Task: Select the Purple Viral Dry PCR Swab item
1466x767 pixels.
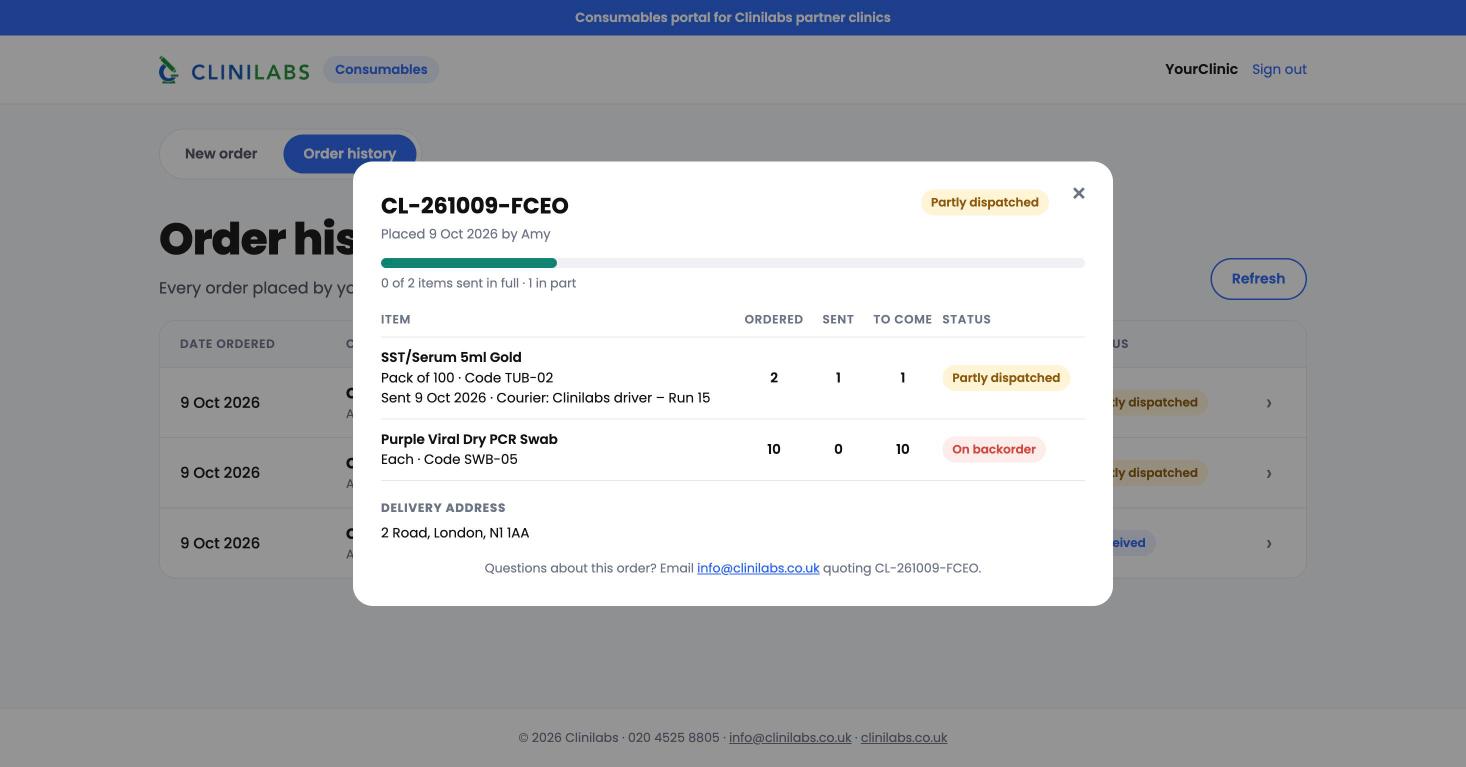Action: (x=469, y=440)
